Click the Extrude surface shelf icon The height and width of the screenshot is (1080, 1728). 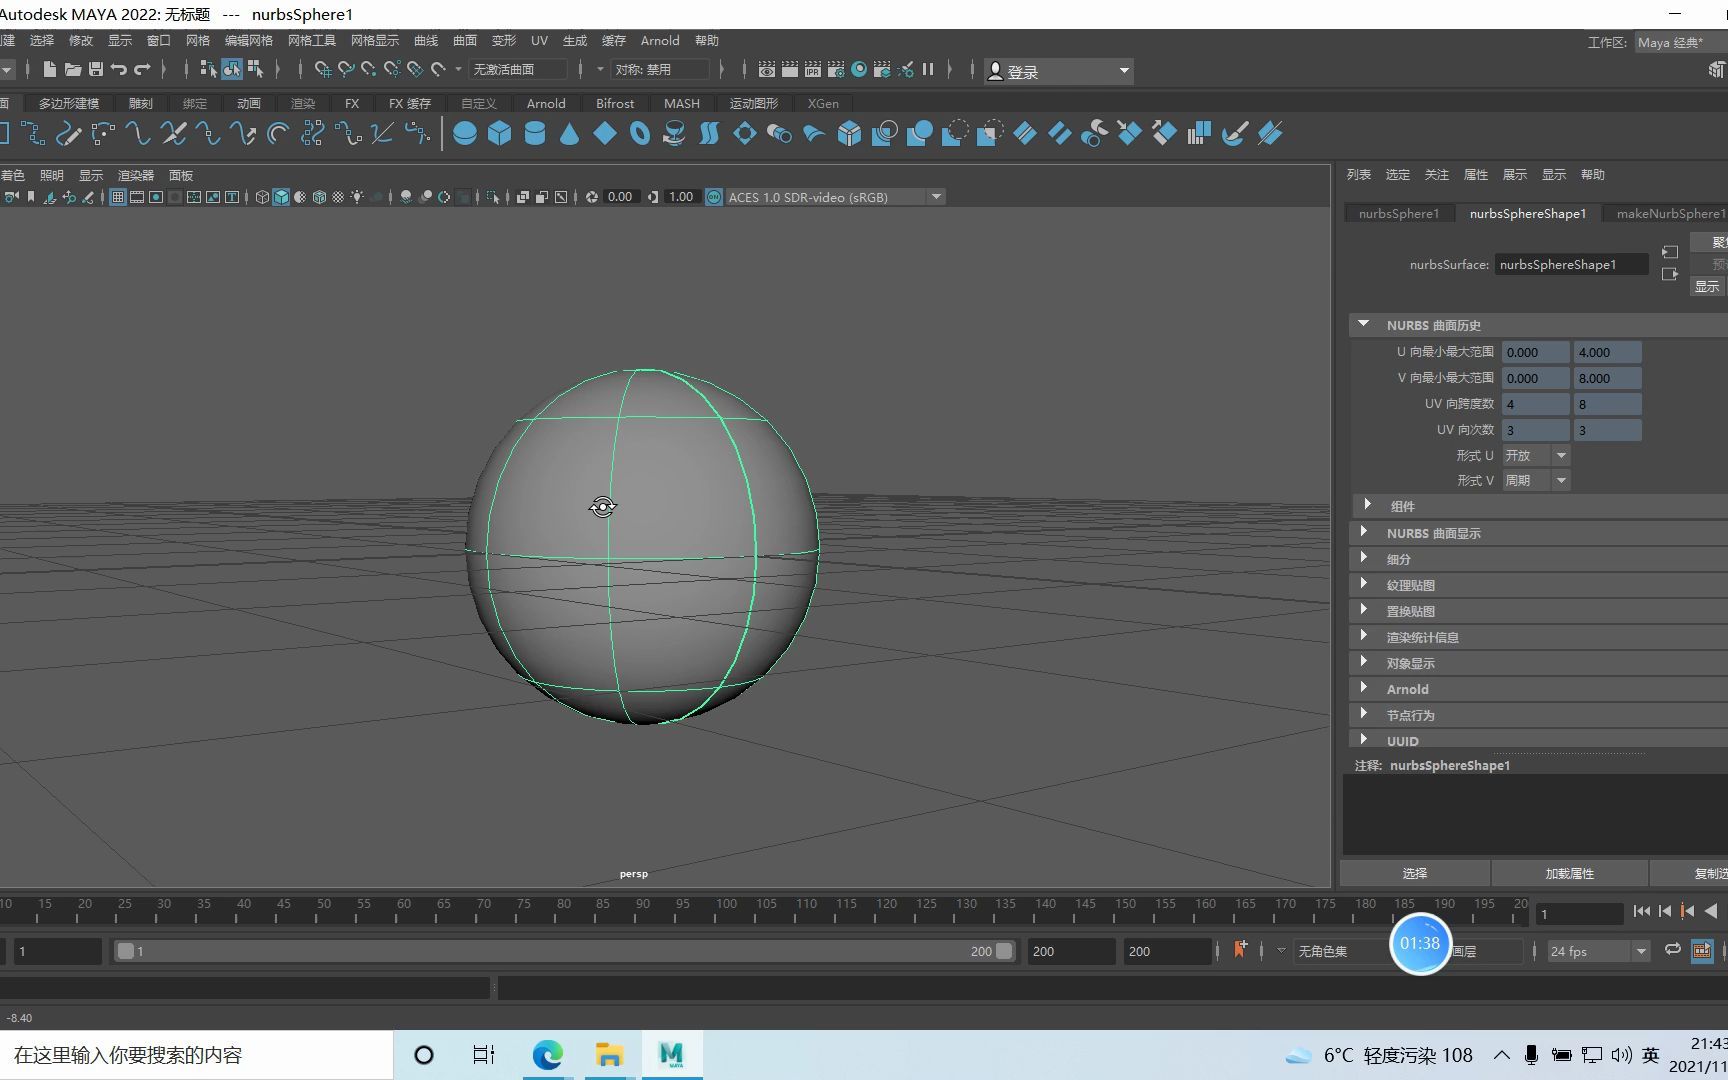pyautogui.click(x=779, y=133)
